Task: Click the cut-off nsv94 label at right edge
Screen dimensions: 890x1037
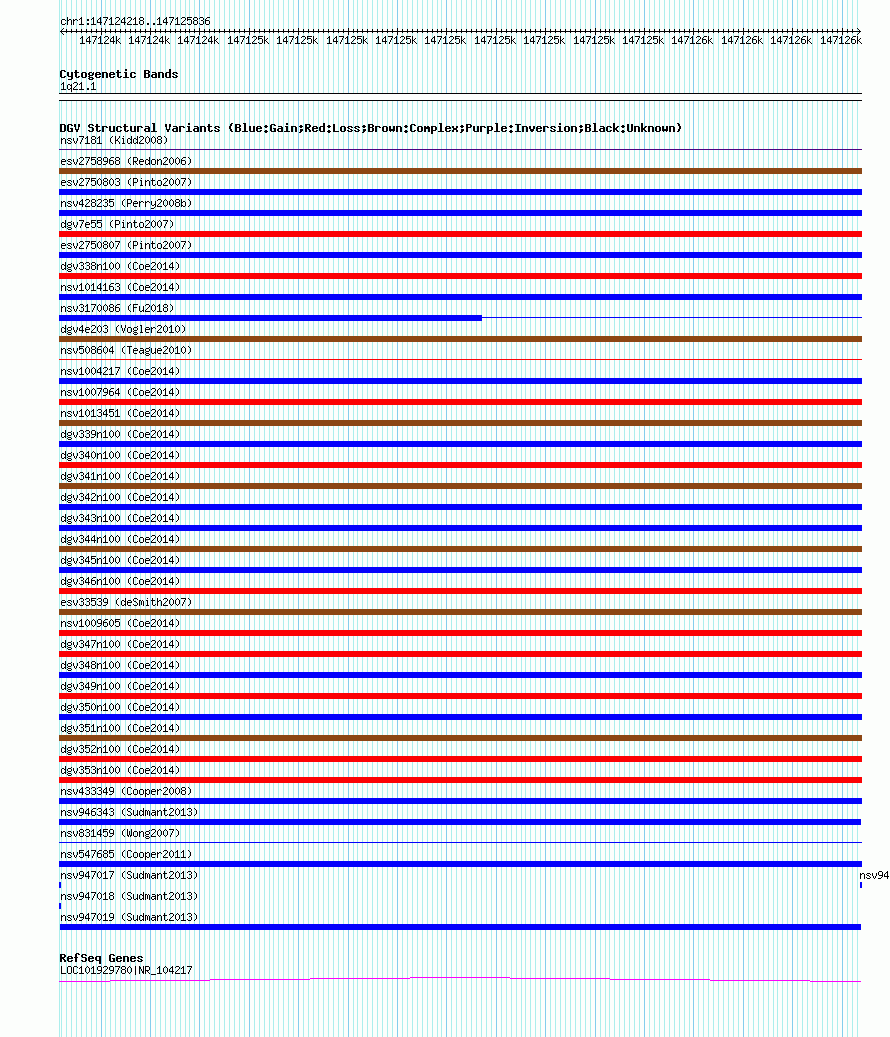Action: coord(874,875)
